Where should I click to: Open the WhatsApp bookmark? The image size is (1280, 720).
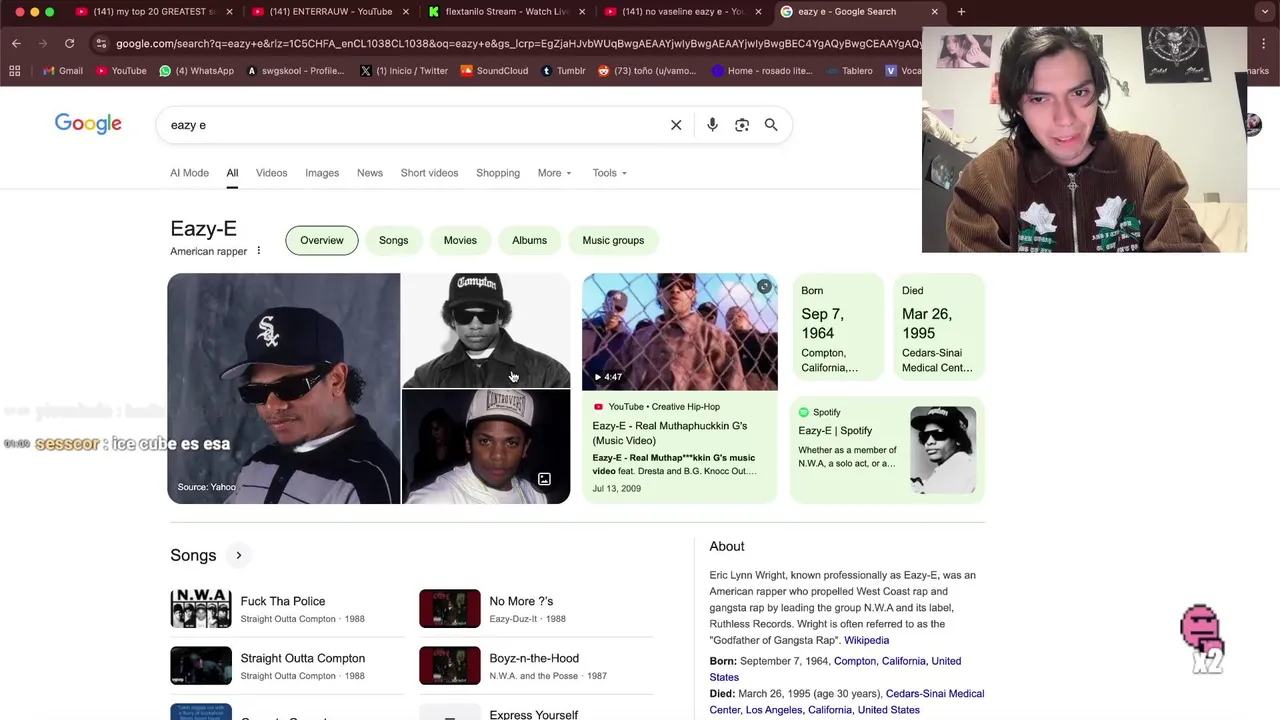[x=197, y=71]
